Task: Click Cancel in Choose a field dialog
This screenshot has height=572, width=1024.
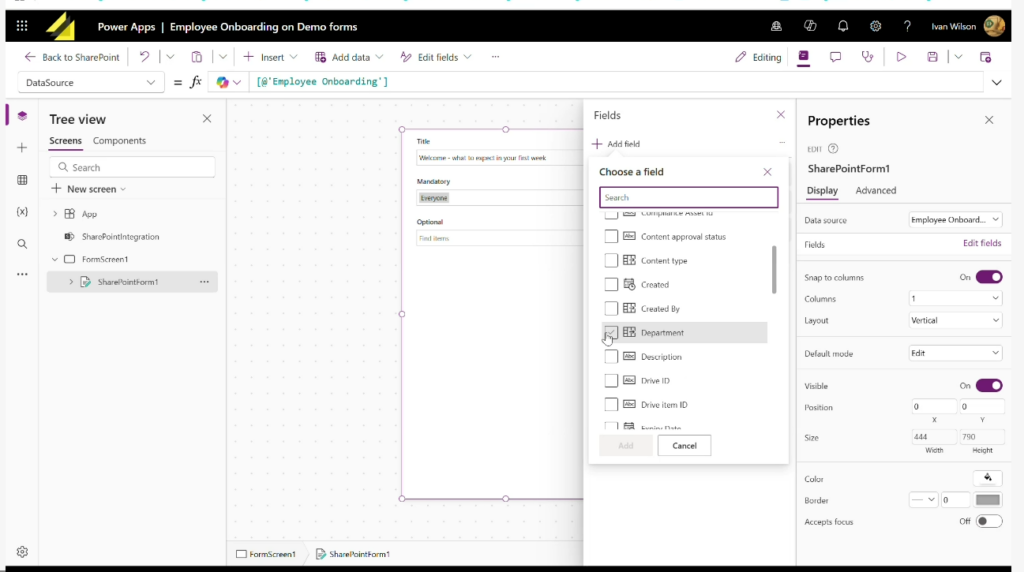Action: coord(684,445)
